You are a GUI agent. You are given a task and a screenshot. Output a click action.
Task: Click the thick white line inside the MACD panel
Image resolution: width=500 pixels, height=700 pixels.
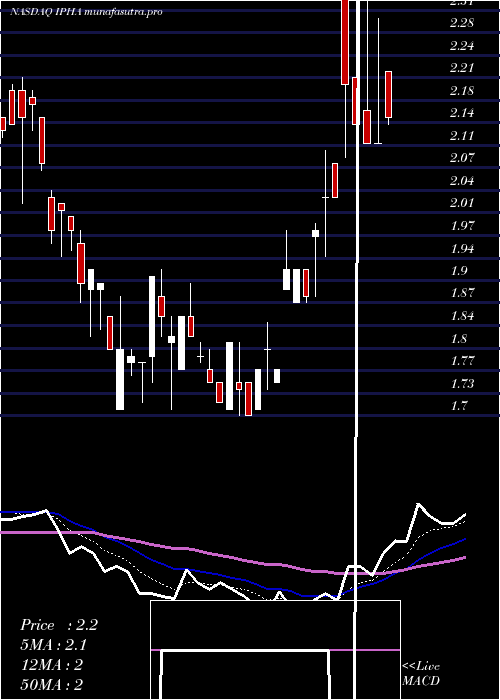pos(245,674)
